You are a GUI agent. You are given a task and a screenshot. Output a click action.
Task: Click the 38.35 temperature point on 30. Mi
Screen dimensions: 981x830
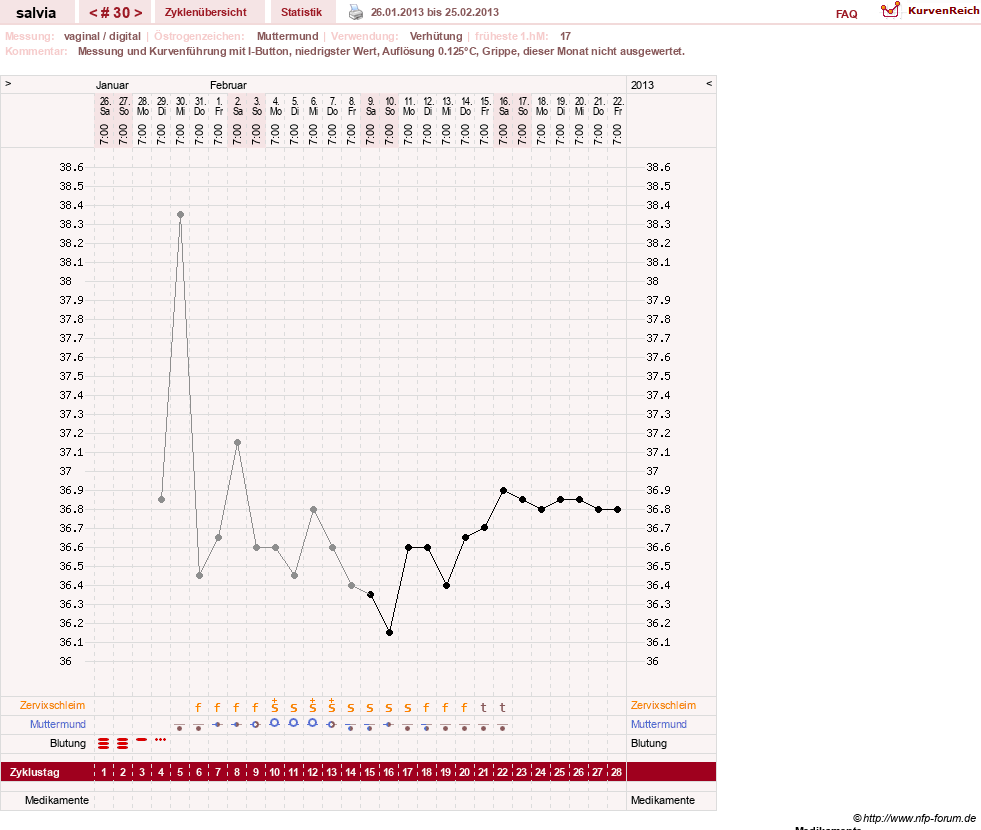[180, 215]
